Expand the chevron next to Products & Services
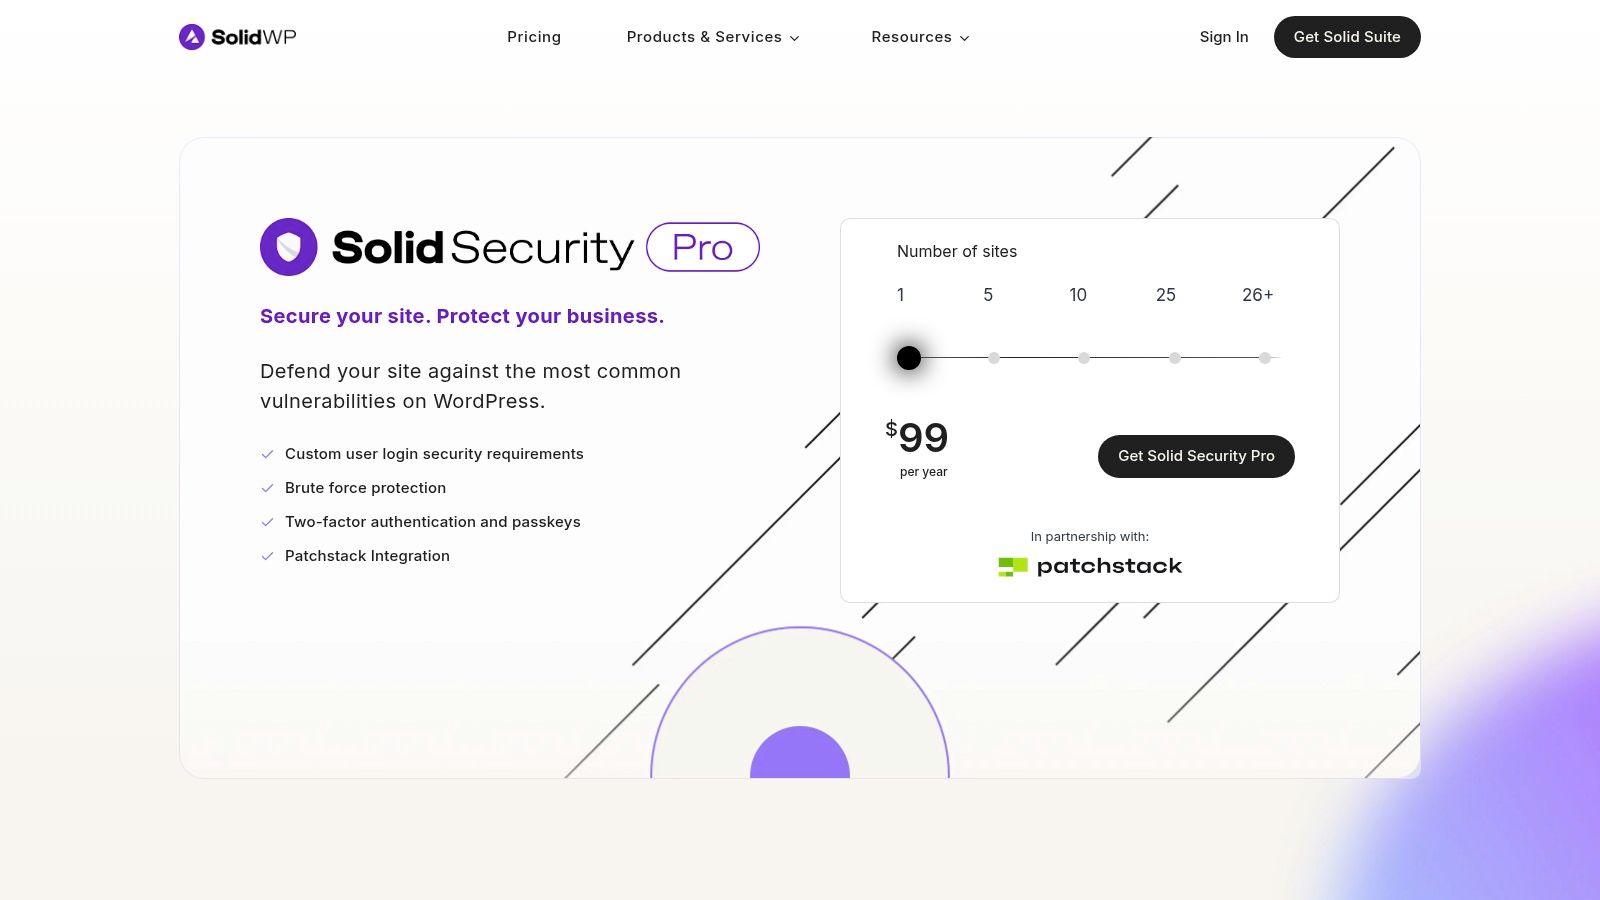 point(795,38)
